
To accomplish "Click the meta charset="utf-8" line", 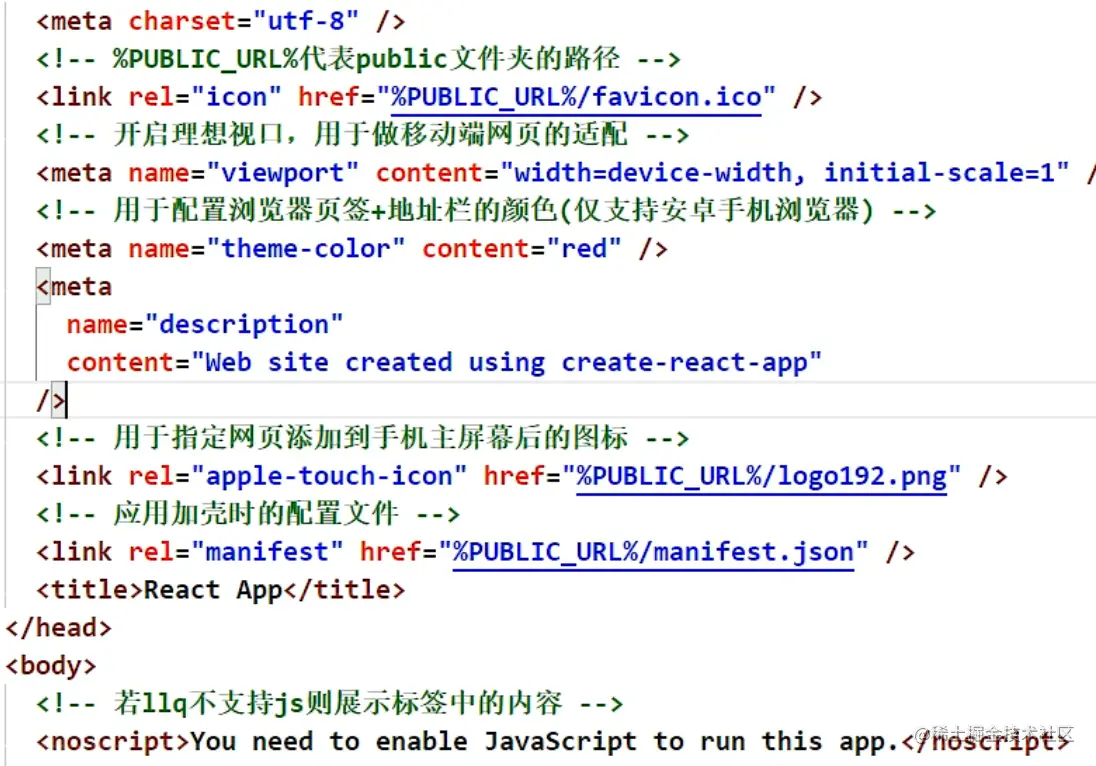I will point(220,21).
